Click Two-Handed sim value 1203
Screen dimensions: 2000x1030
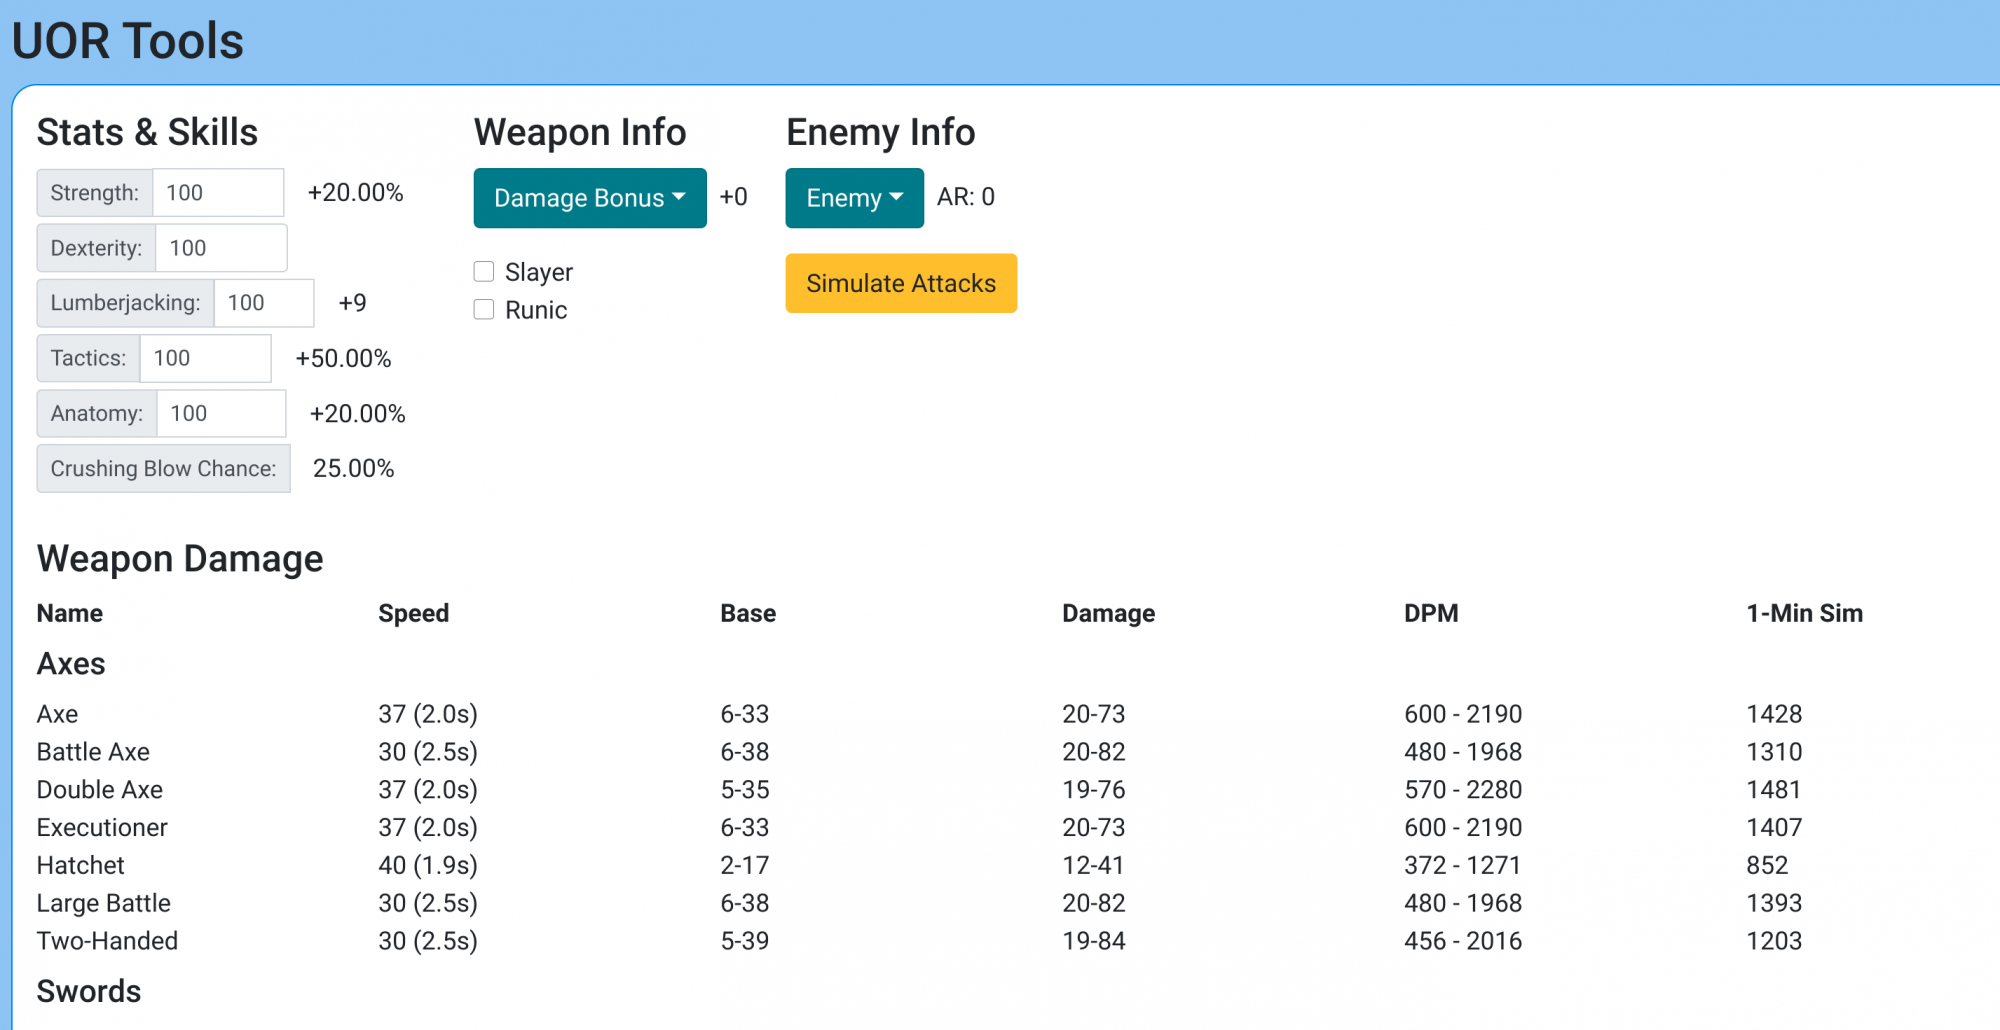tap(1774, 941)
